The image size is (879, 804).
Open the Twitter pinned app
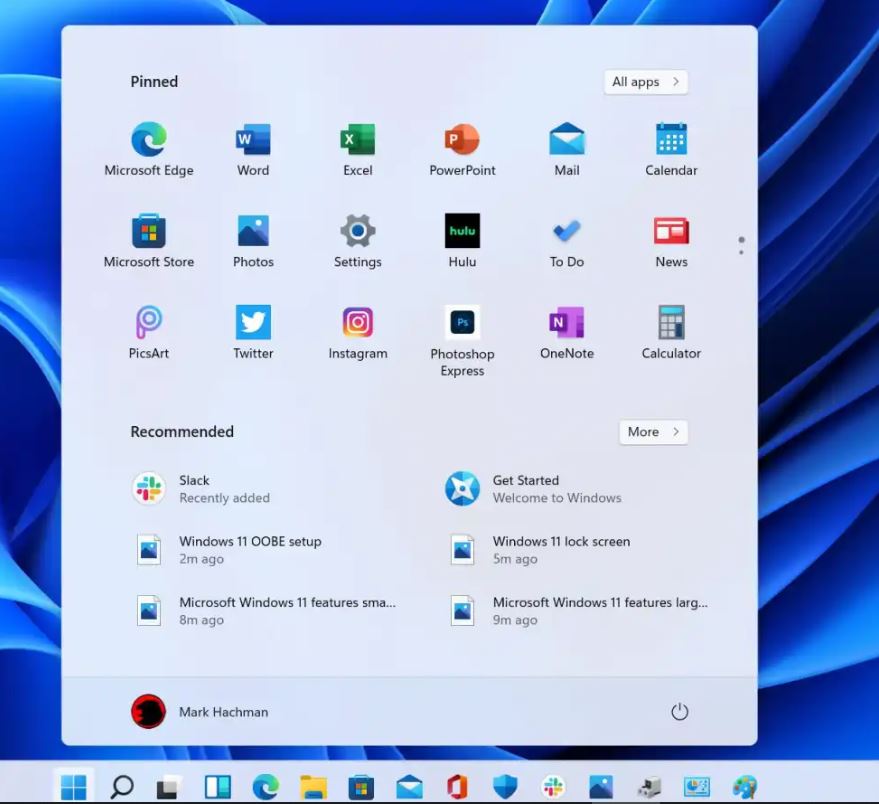[253, 332]
